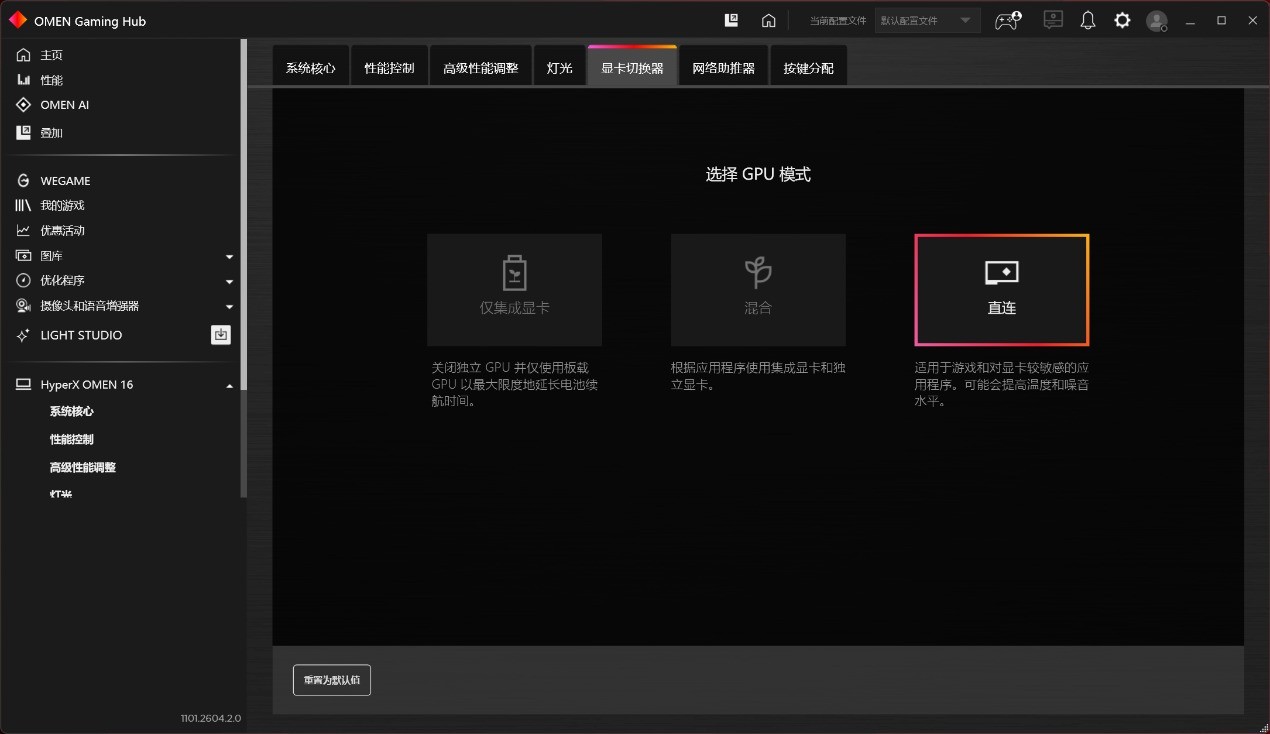Screen dimensions: 1270x734
Task: Switch to the 系统核心 tab
Action: pos(311,67)
